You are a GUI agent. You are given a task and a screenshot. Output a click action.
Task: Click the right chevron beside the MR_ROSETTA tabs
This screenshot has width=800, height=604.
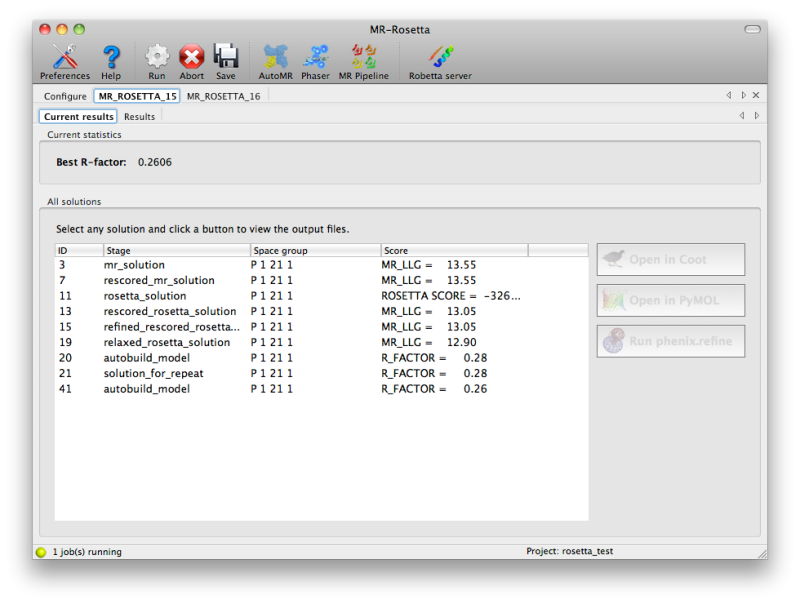(x=742, y=95)
